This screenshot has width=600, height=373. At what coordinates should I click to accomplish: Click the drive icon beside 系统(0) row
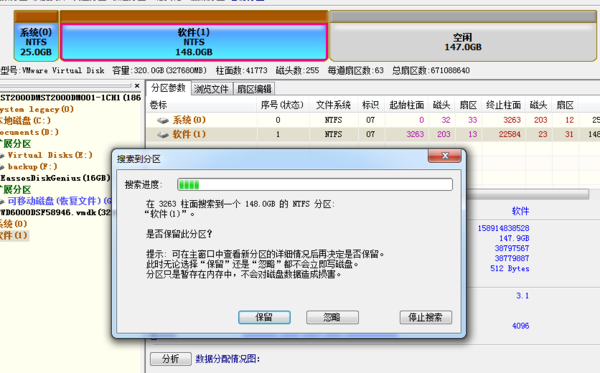(163, 121)
